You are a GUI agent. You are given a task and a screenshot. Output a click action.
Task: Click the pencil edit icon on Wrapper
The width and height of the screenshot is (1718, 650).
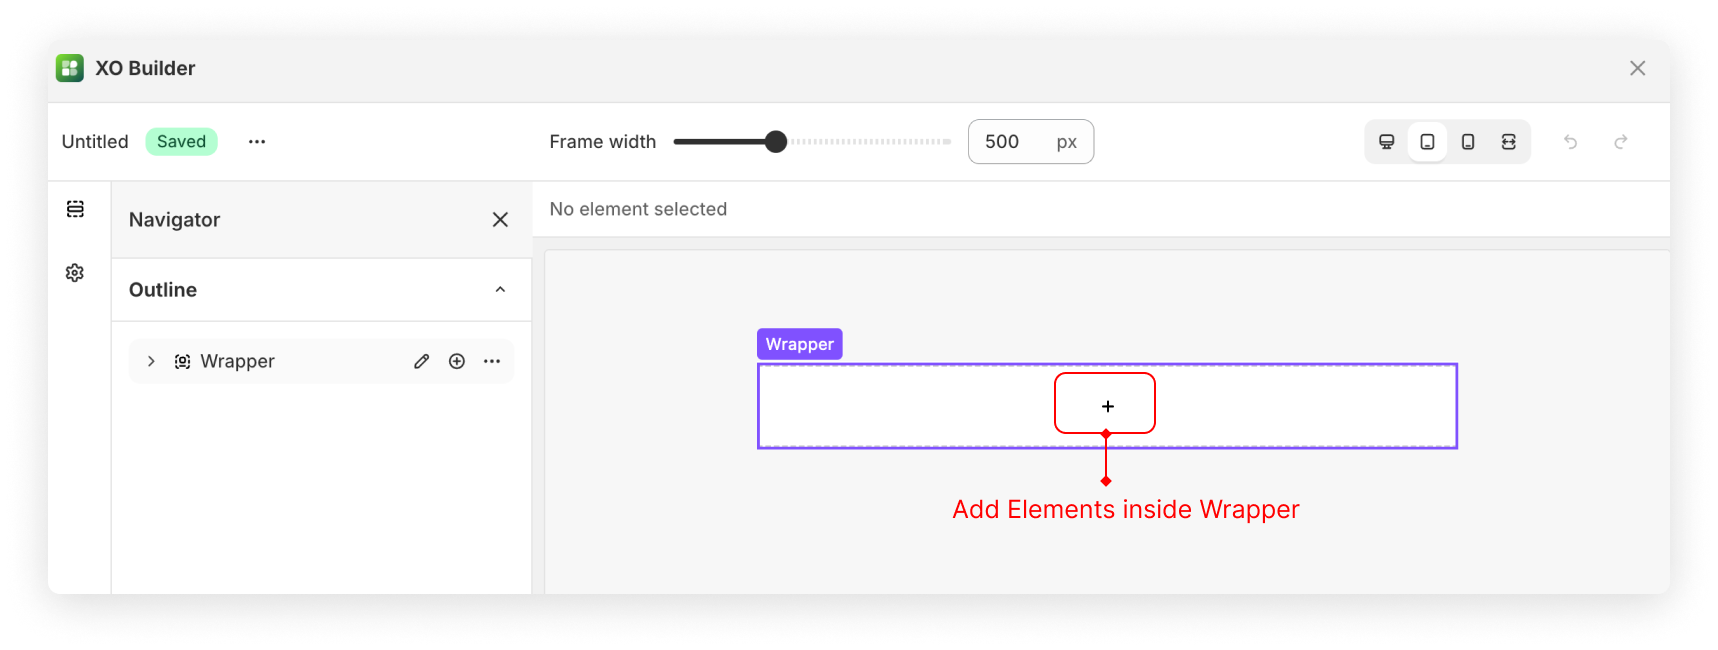[422, 361]
